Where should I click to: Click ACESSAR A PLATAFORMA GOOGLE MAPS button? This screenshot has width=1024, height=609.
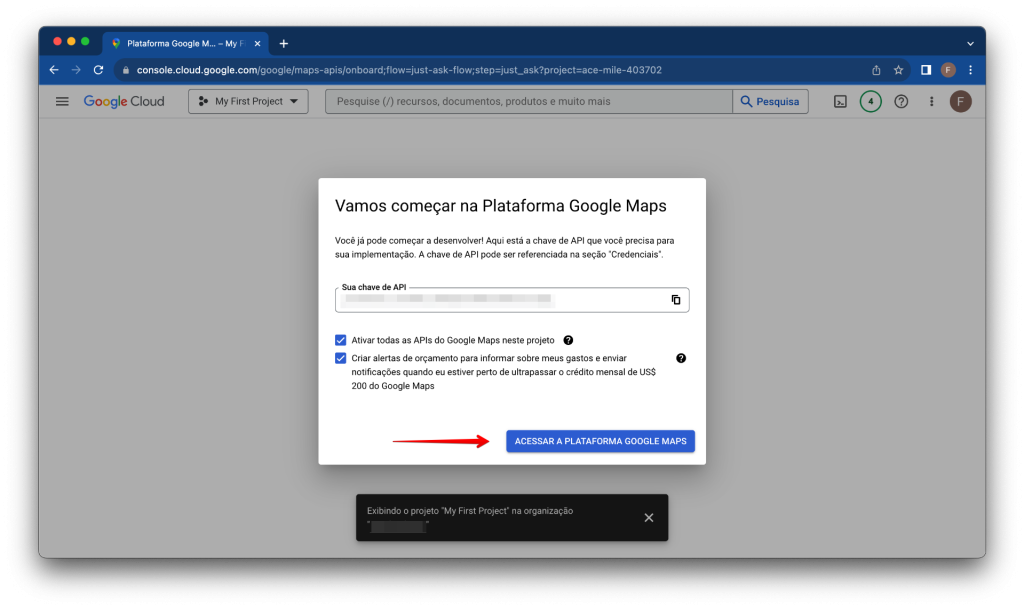pyautogui.click(x=600, y=441)
